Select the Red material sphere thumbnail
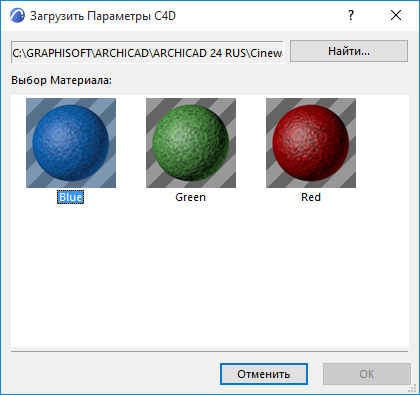 tap(311, 143)
